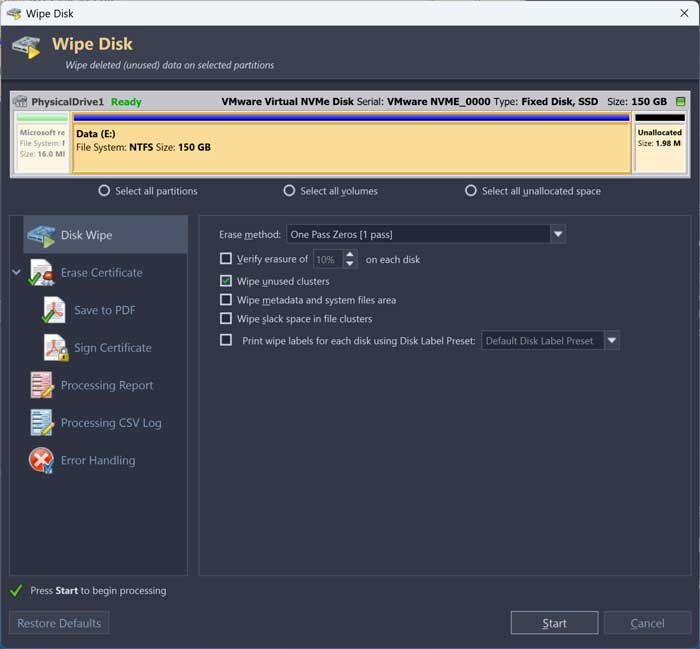Click the Start button

(554, 623)
